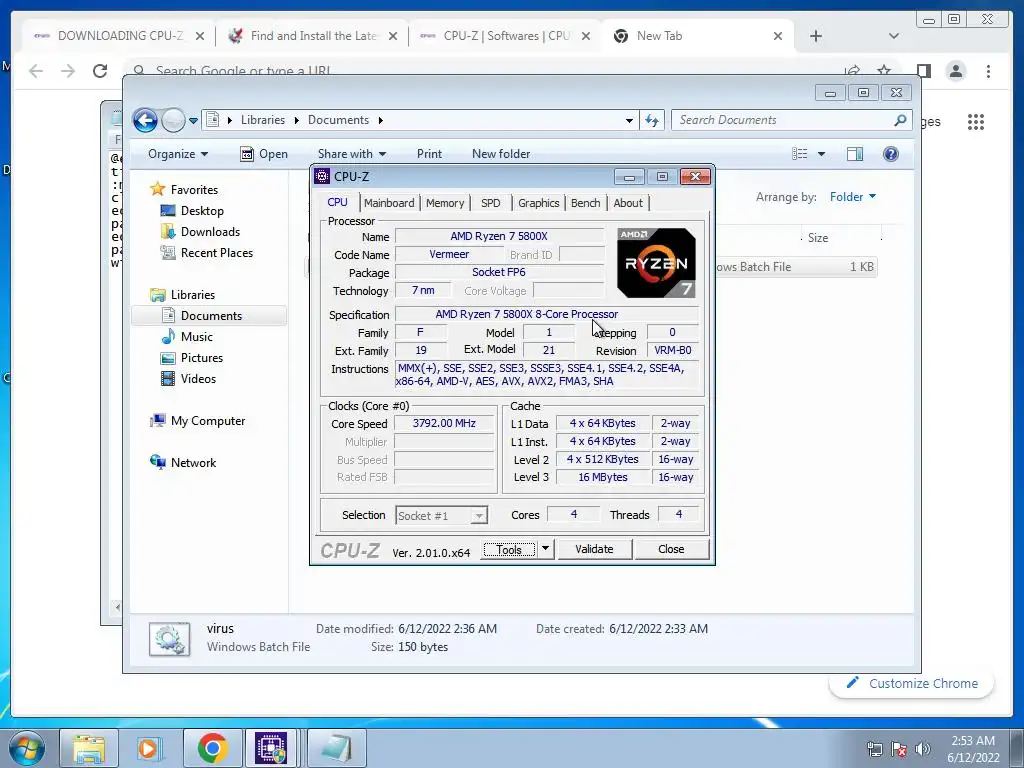
Task: Bookmark page with the star icon
Action: coord(884,70)
